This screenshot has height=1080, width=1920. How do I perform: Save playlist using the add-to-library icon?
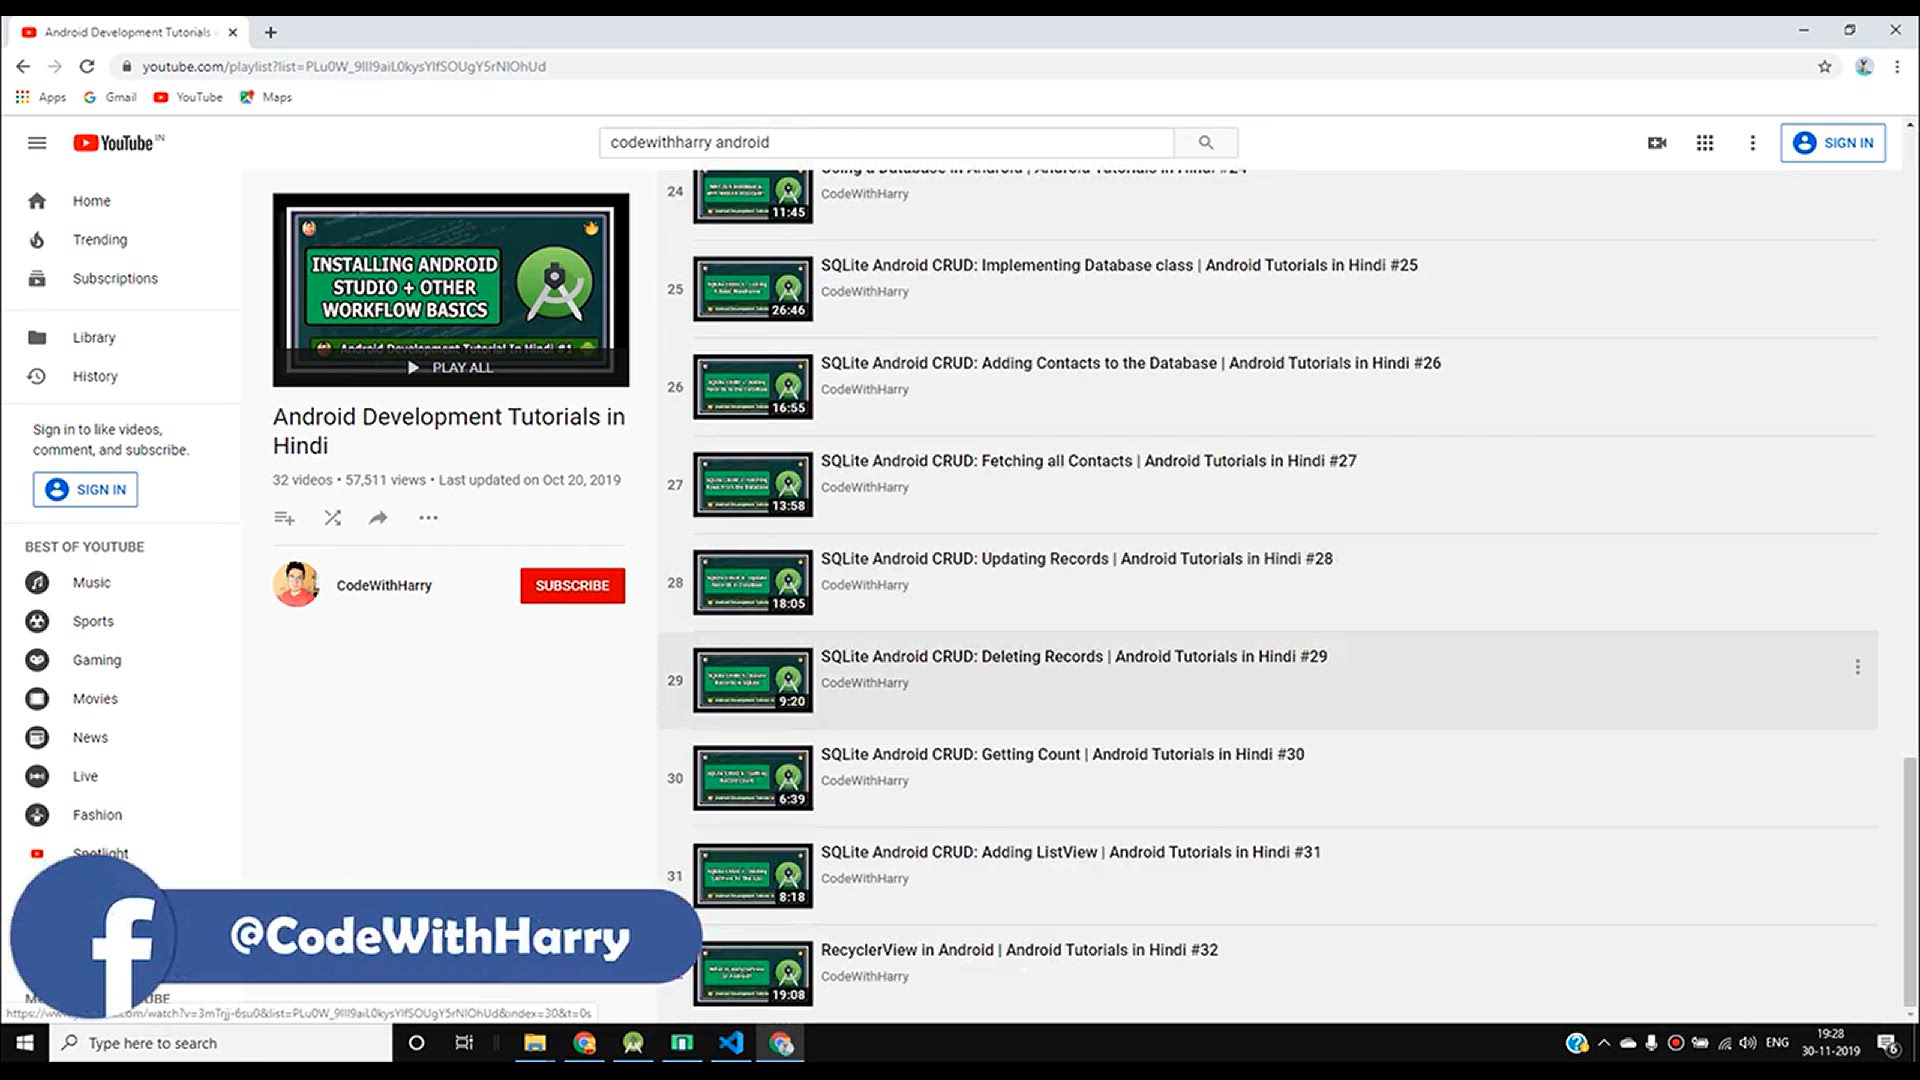click(284, 518)
